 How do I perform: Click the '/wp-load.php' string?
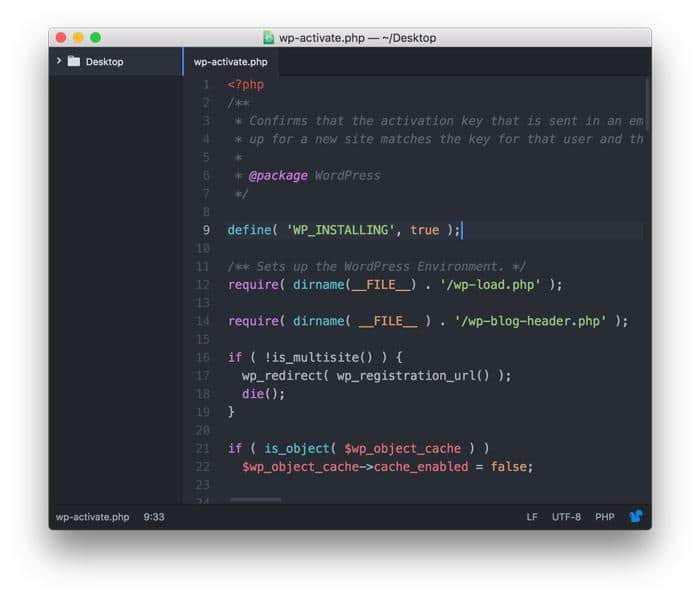pos(490,285)
